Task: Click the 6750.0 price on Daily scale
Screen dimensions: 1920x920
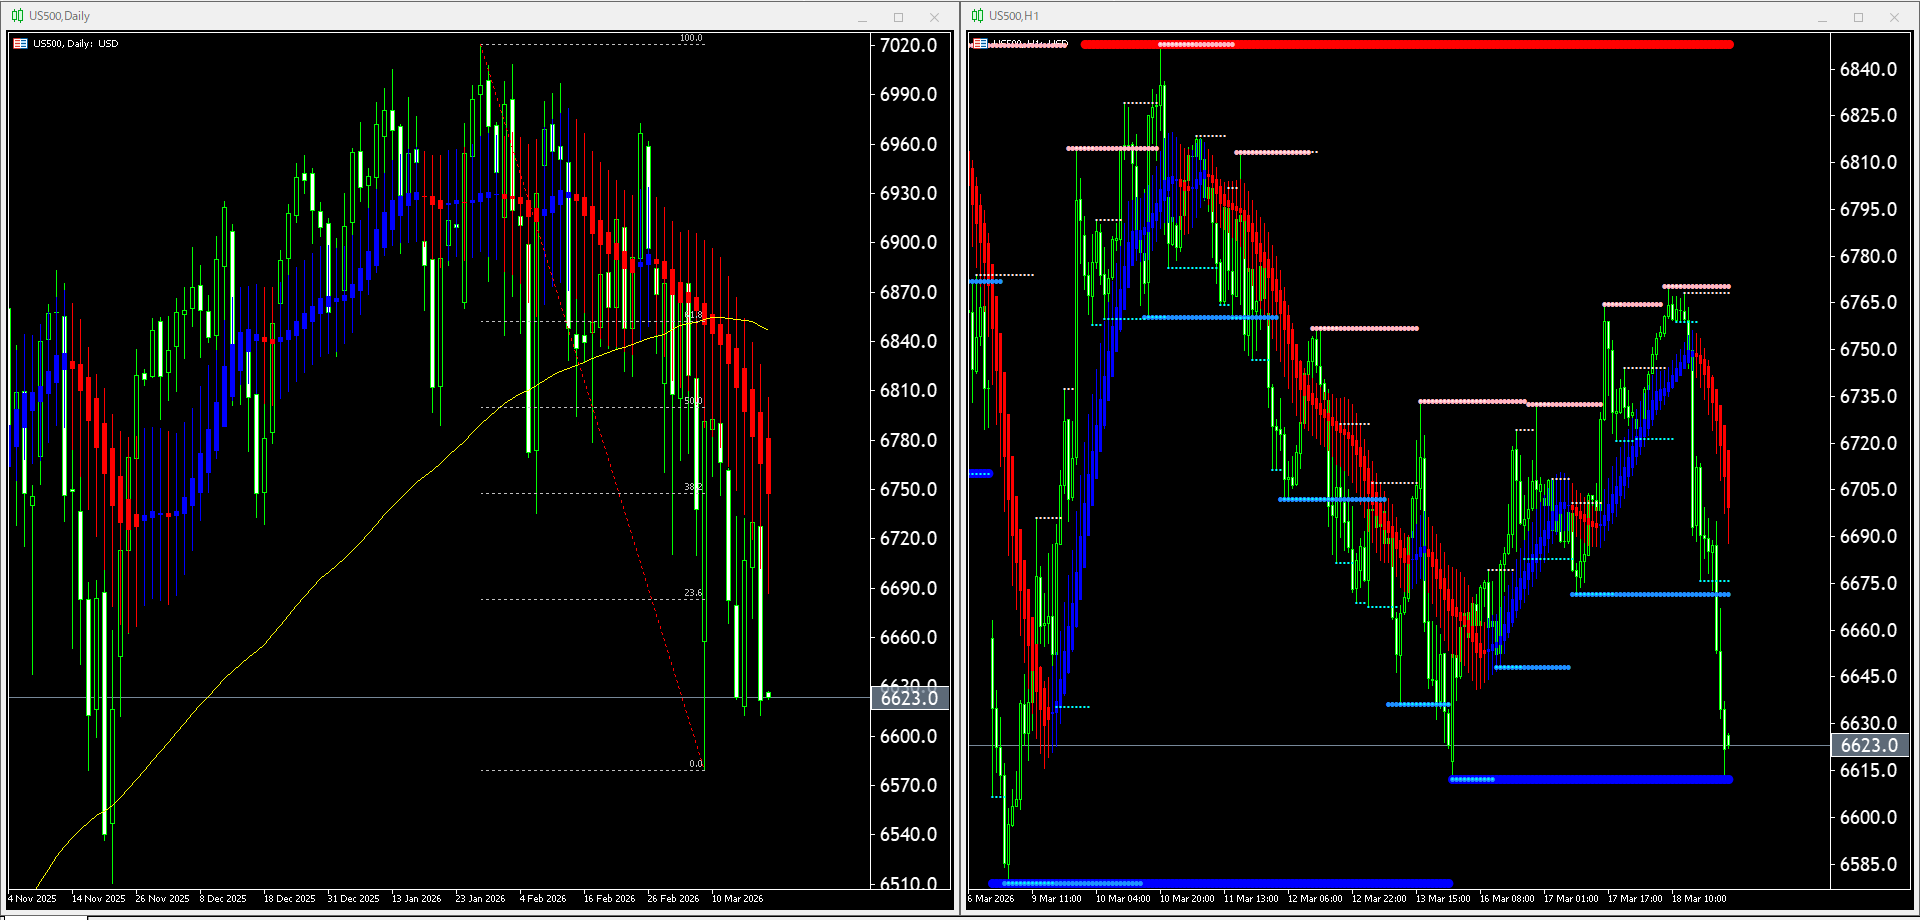Action: [x=908, y=489]
